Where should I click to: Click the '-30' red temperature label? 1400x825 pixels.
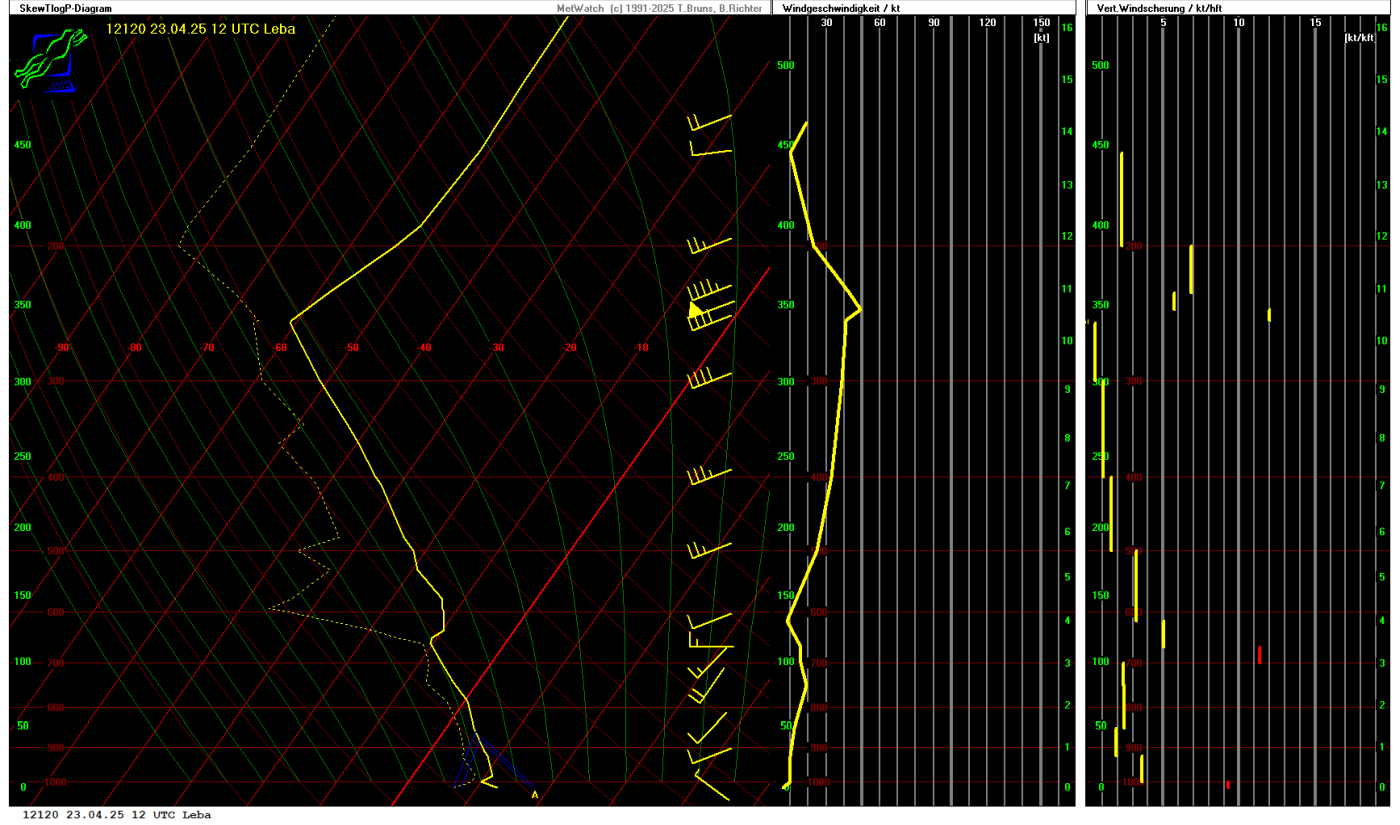(497, 348)
